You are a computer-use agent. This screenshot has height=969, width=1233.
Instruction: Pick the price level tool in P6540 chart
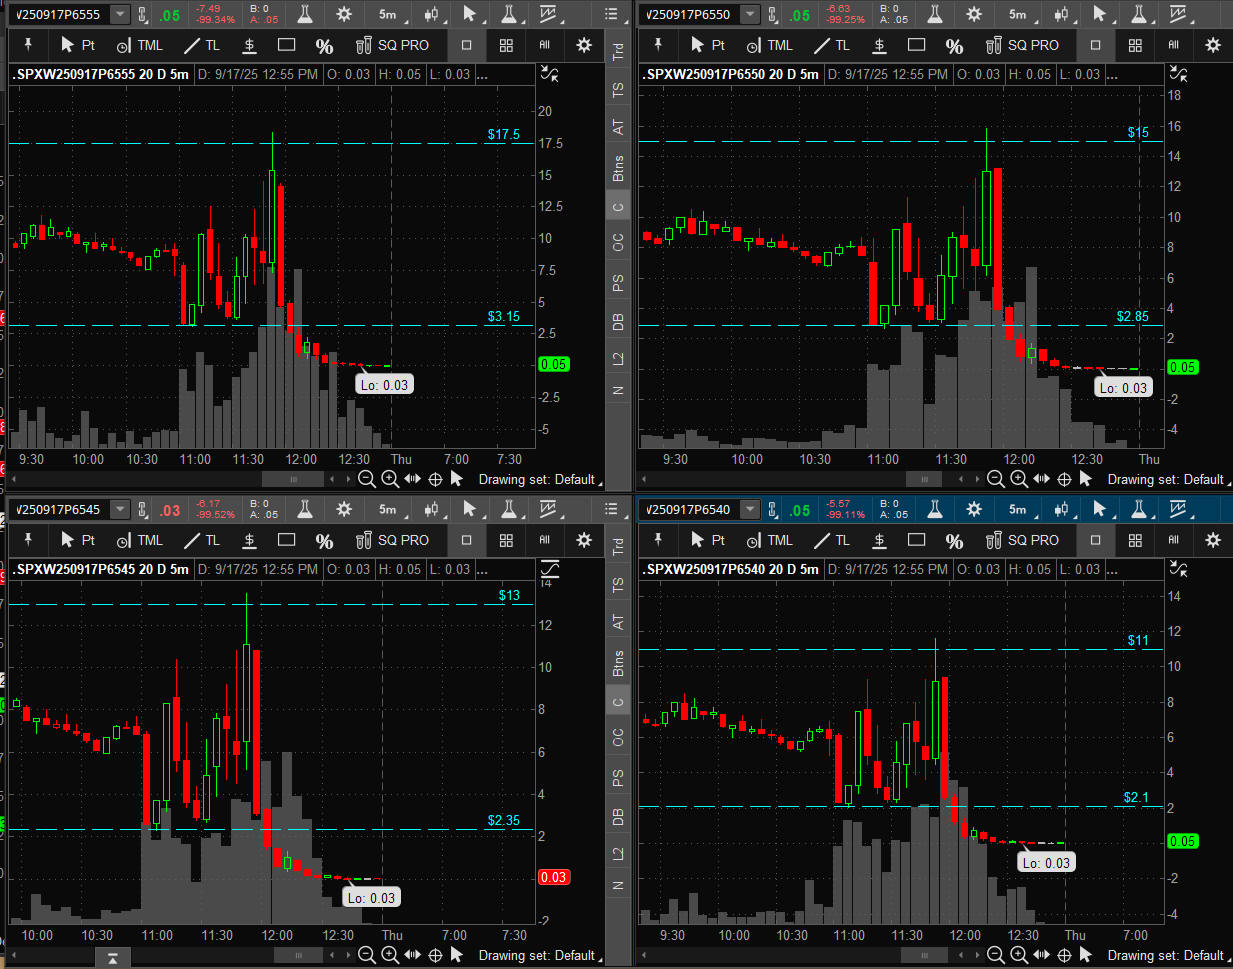click(879, 540)
